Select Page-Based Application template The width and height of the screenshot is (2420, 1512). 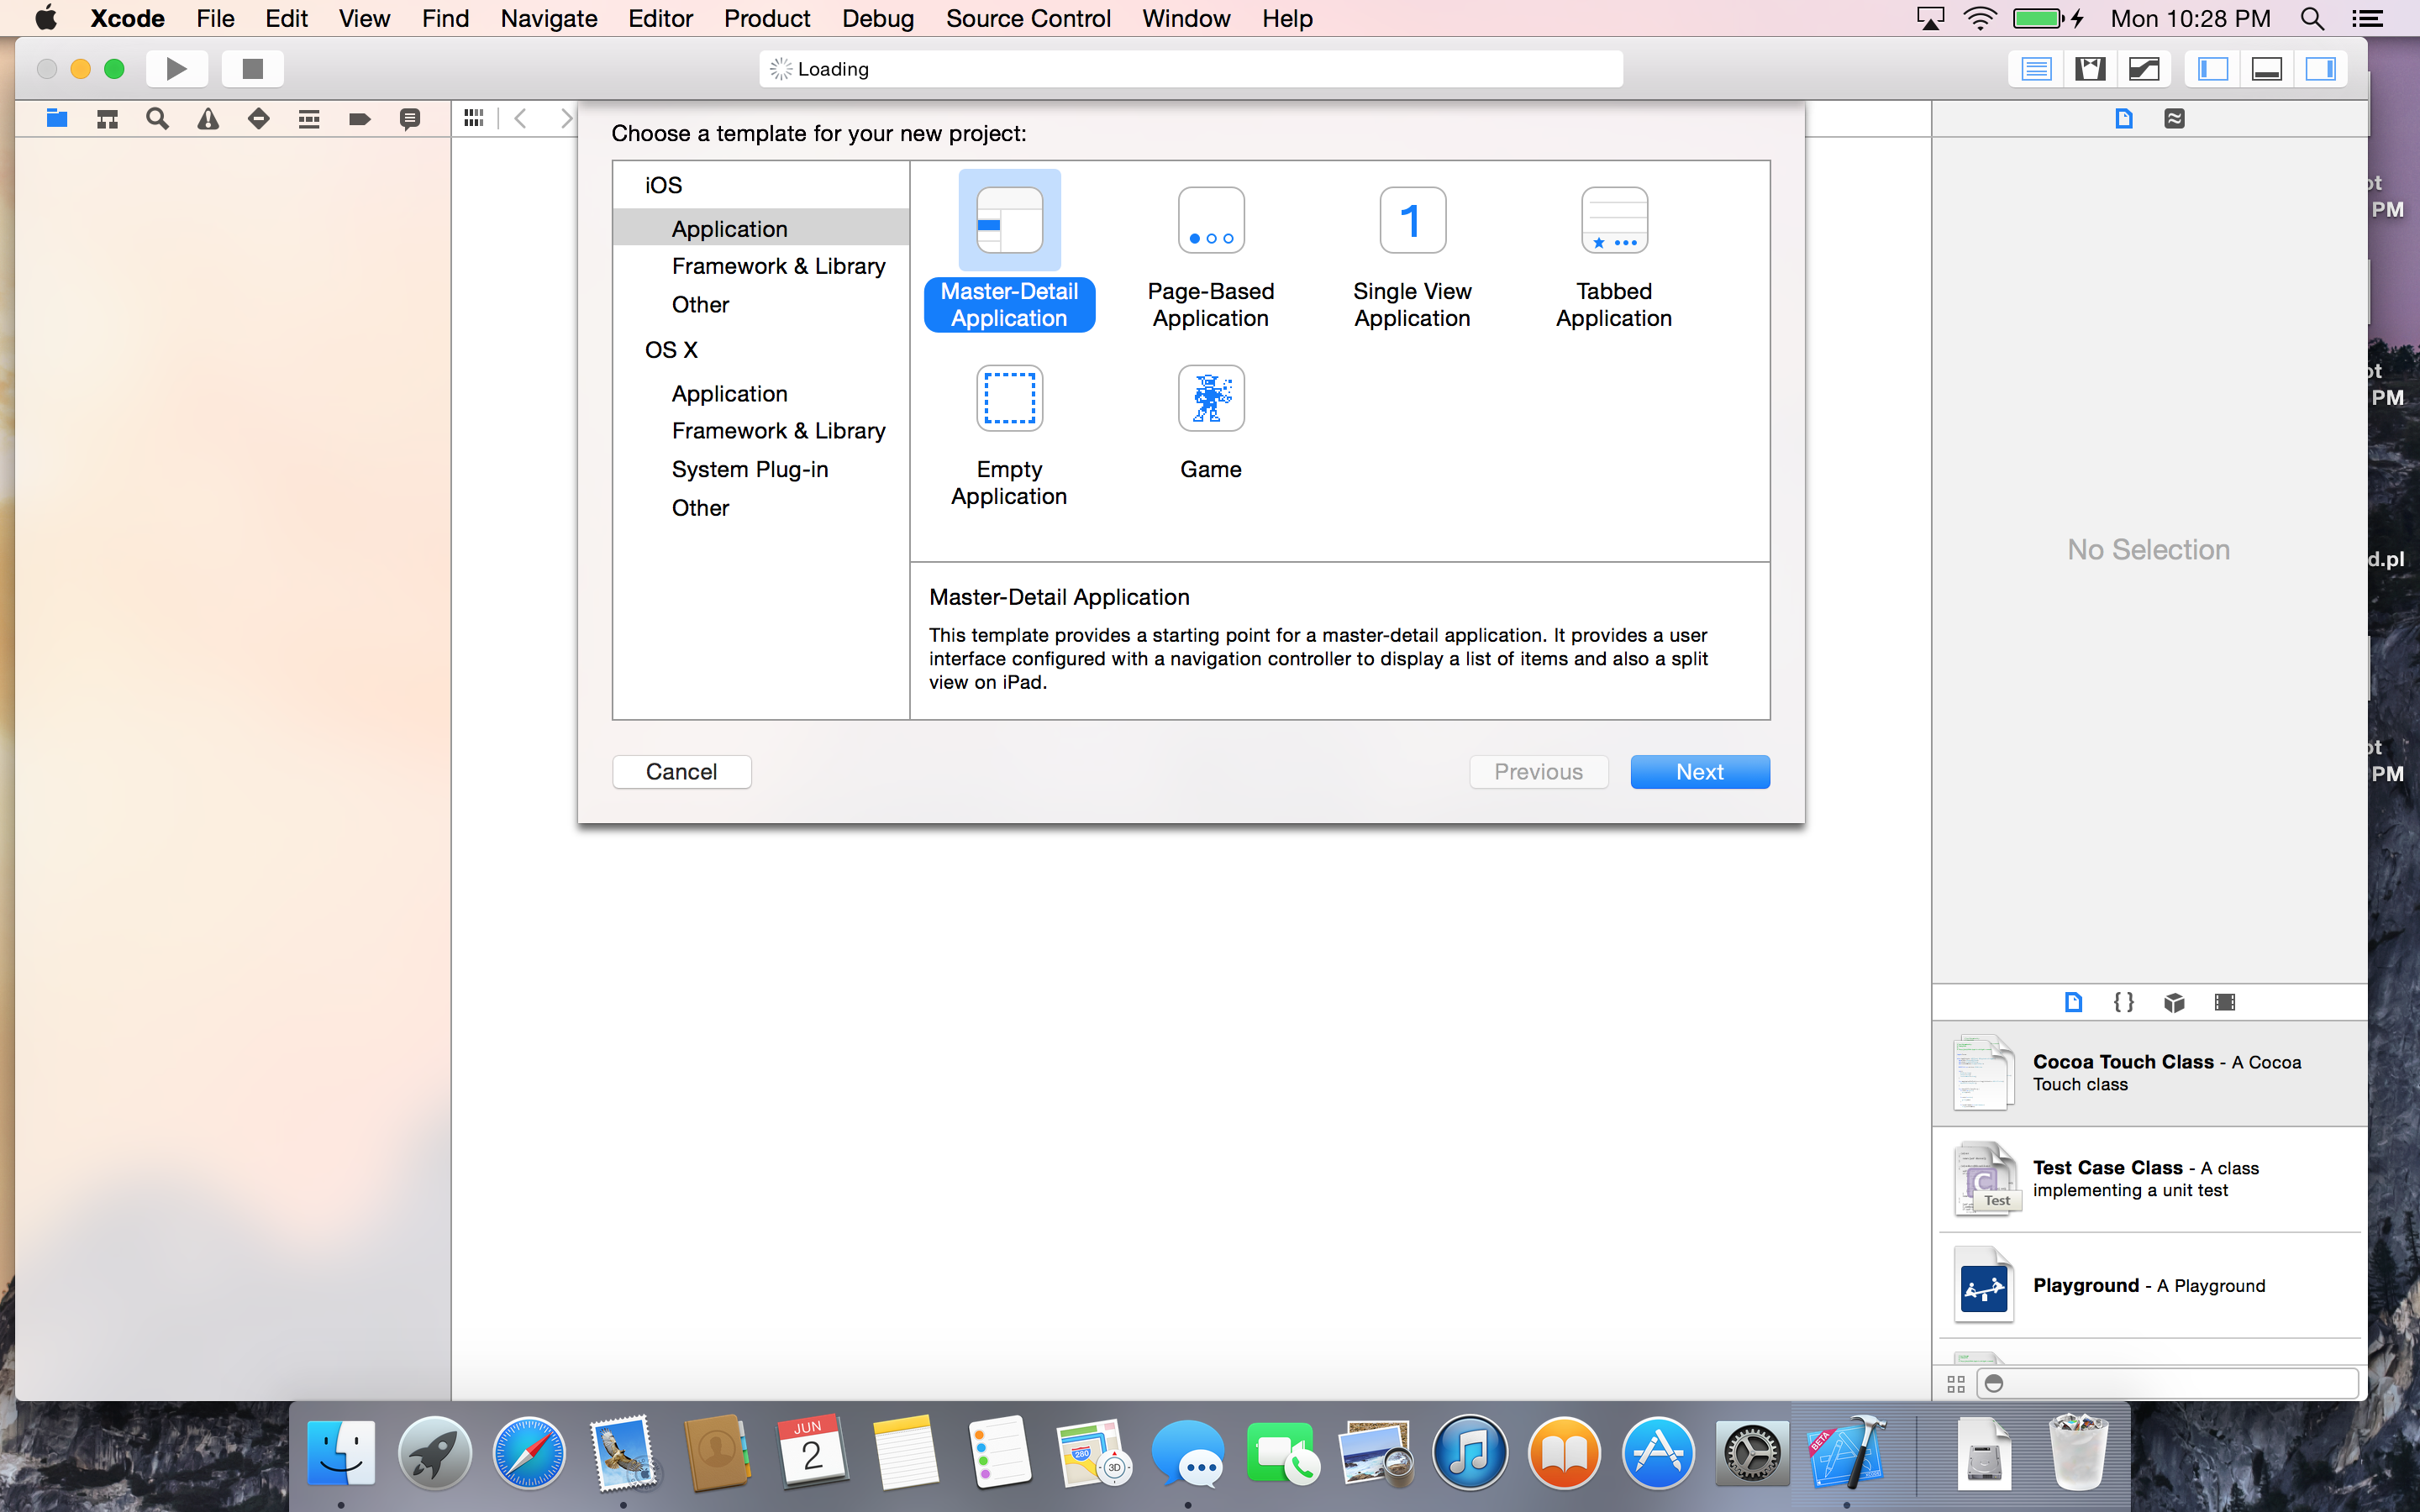click(x=1210, y=257)
